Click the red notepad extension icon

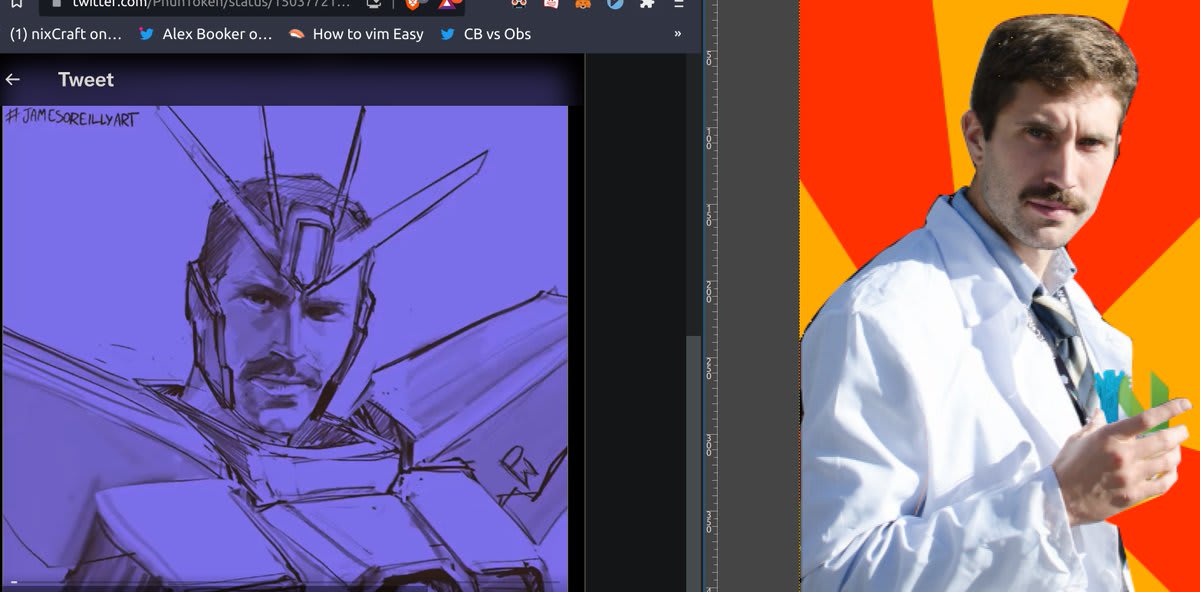point(551,3)
